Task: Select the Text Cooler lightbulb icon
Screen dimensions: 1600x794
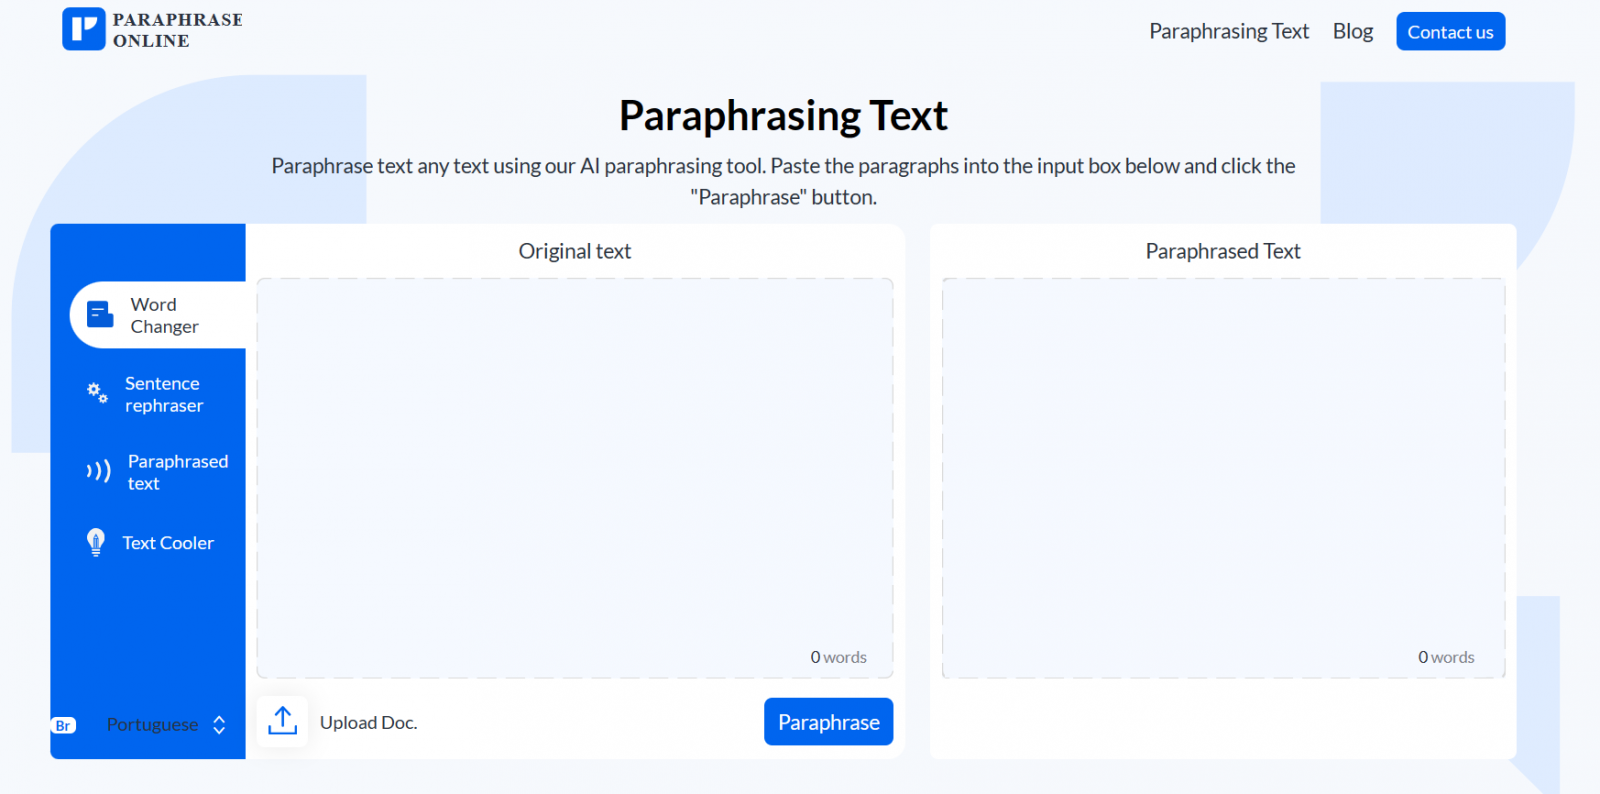Action: pyautogui.click(x=96, y=542)
